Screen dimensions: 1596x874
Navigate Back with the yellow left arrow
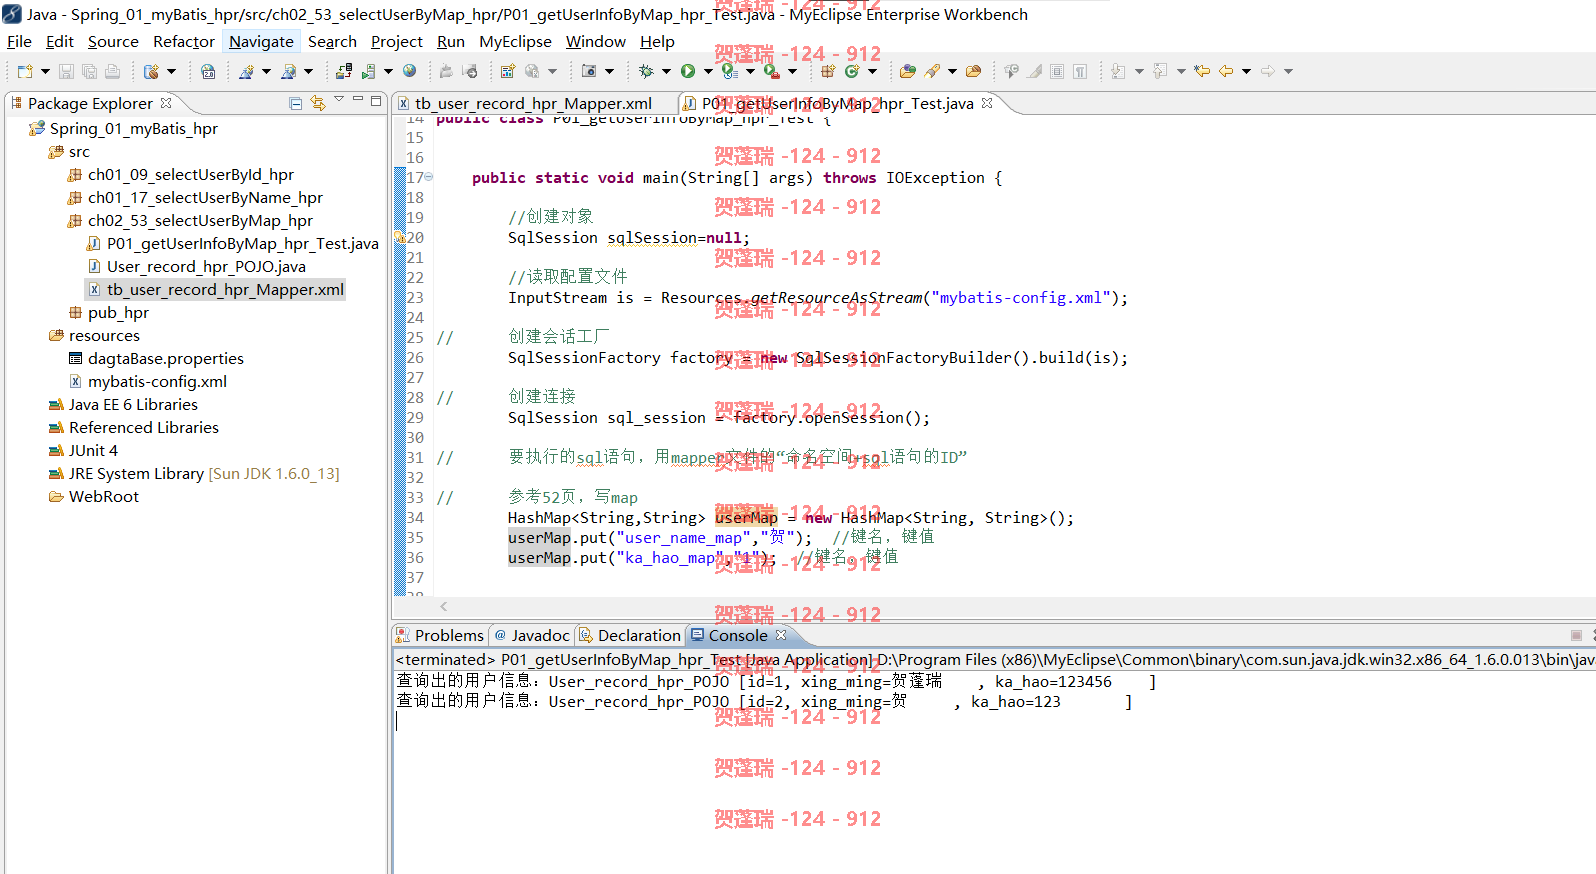point(1226,71)
